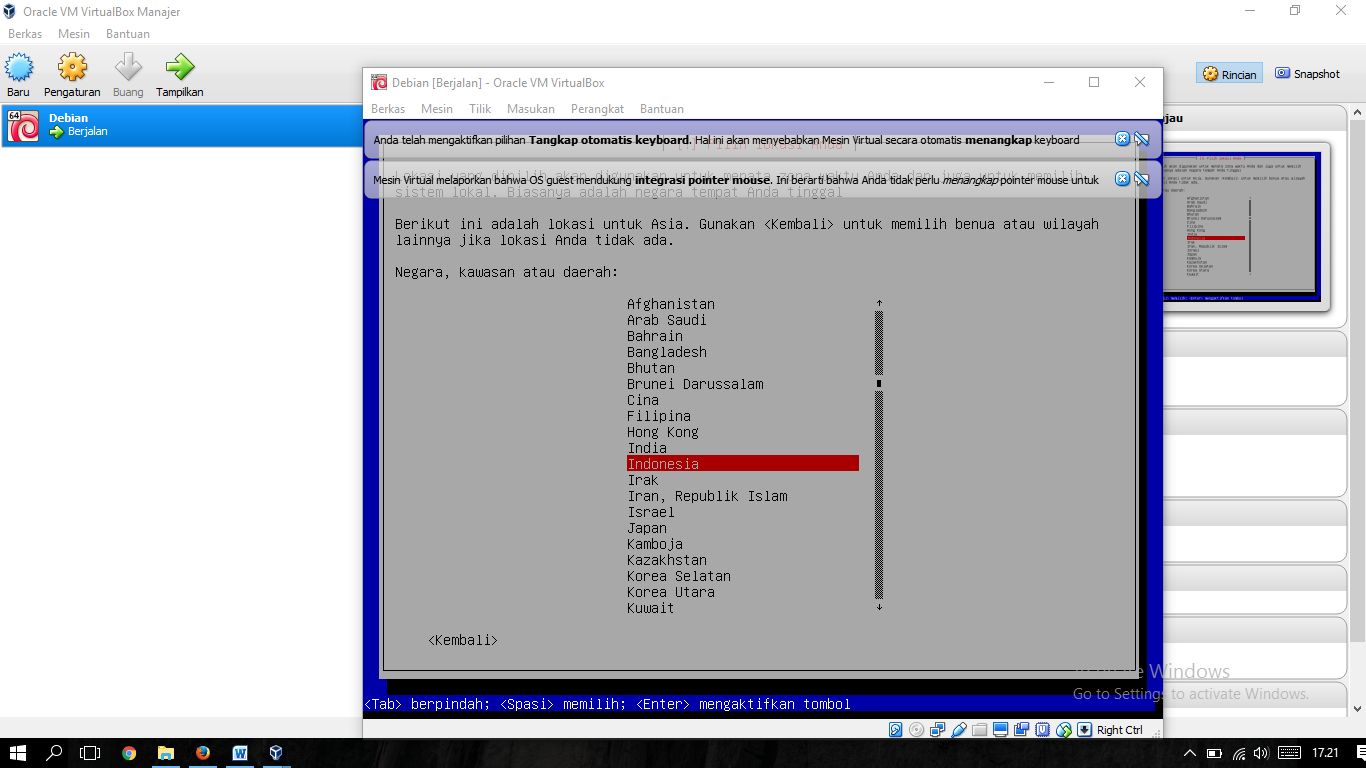Click the Buang toolbar icon
Viewport: 1366px width, 768px height.
[x=127, y=75]
